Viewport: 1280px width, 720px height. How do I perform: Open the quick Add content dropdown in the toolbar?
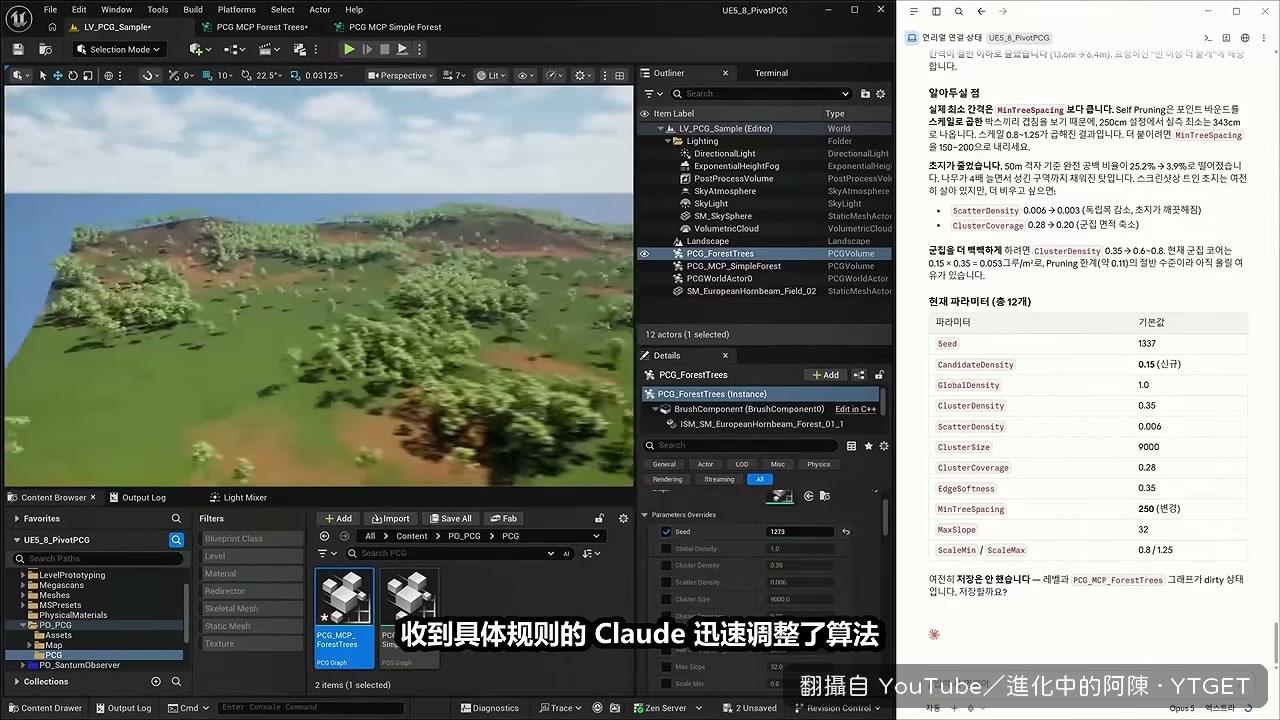click(199, 49)
